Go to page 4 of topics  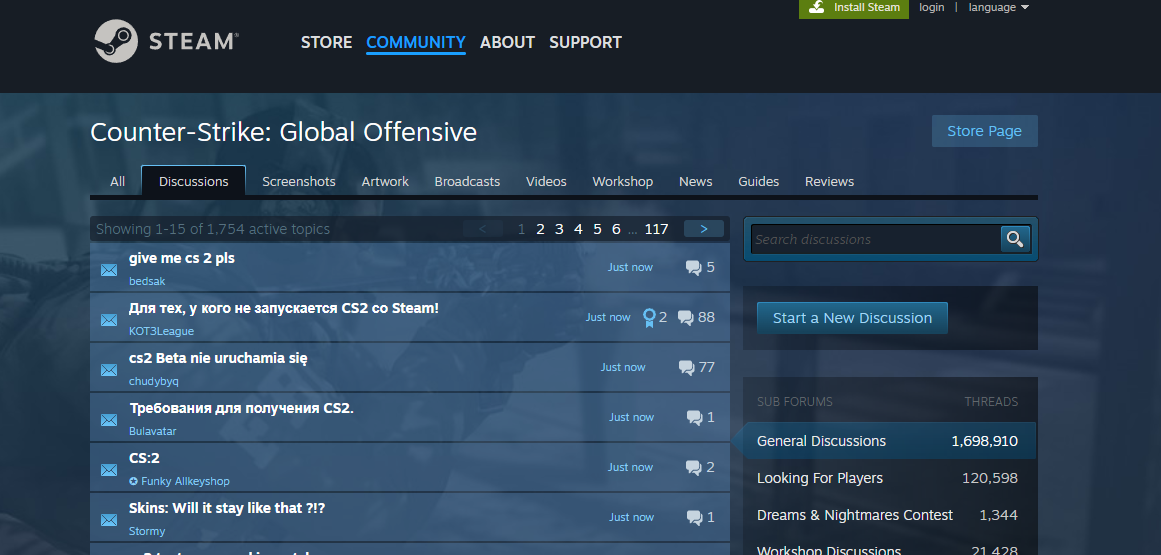pyautogui.click(x=578, y=229)
